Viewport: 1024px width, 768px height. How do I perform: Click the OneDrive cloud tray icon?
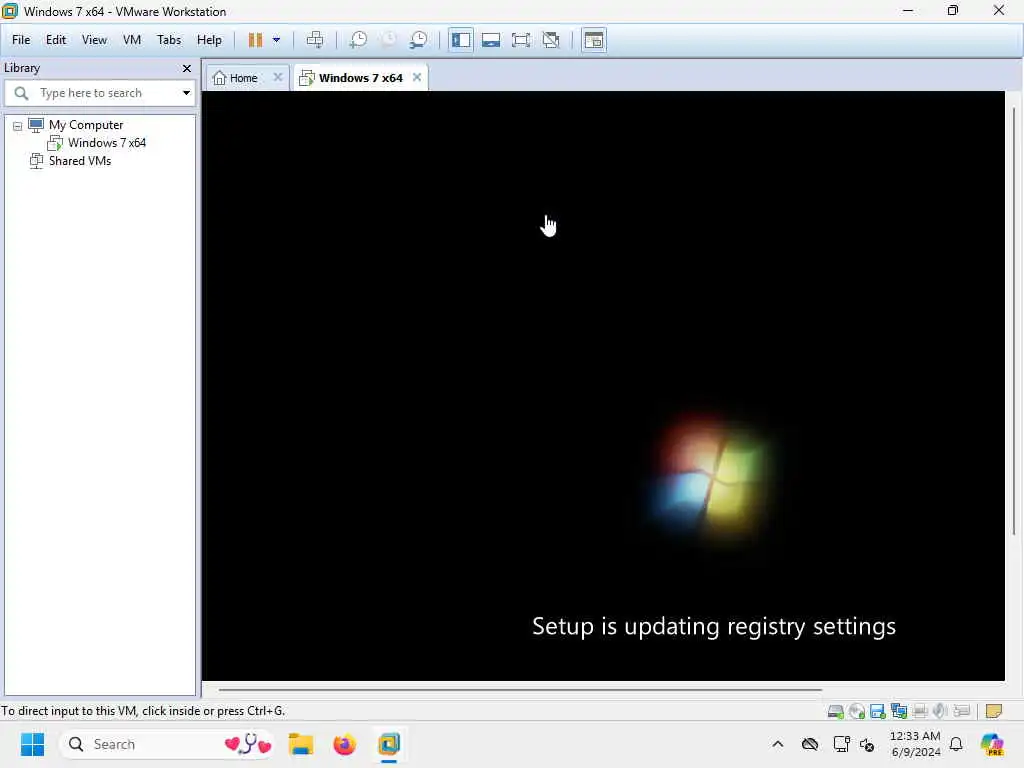pyautogui.click(x=810, y=744)
